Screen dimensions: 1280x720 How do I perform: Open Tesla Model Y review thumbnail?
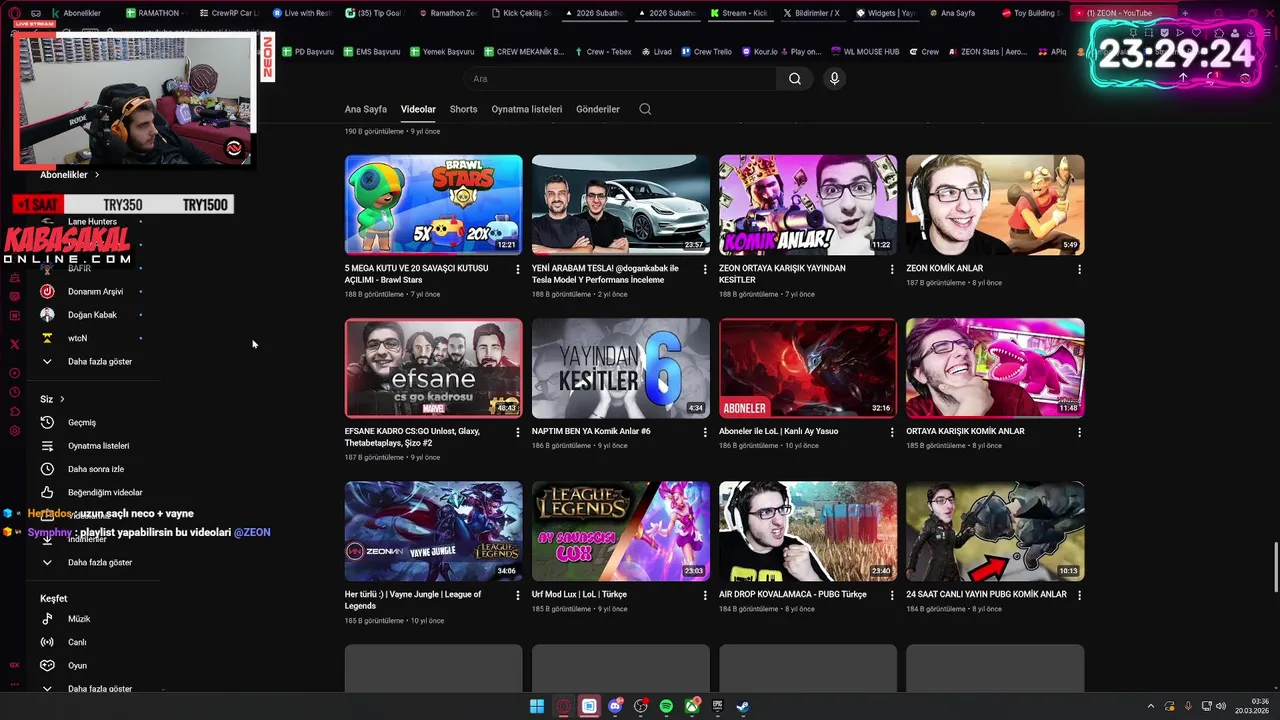[621, 204]
